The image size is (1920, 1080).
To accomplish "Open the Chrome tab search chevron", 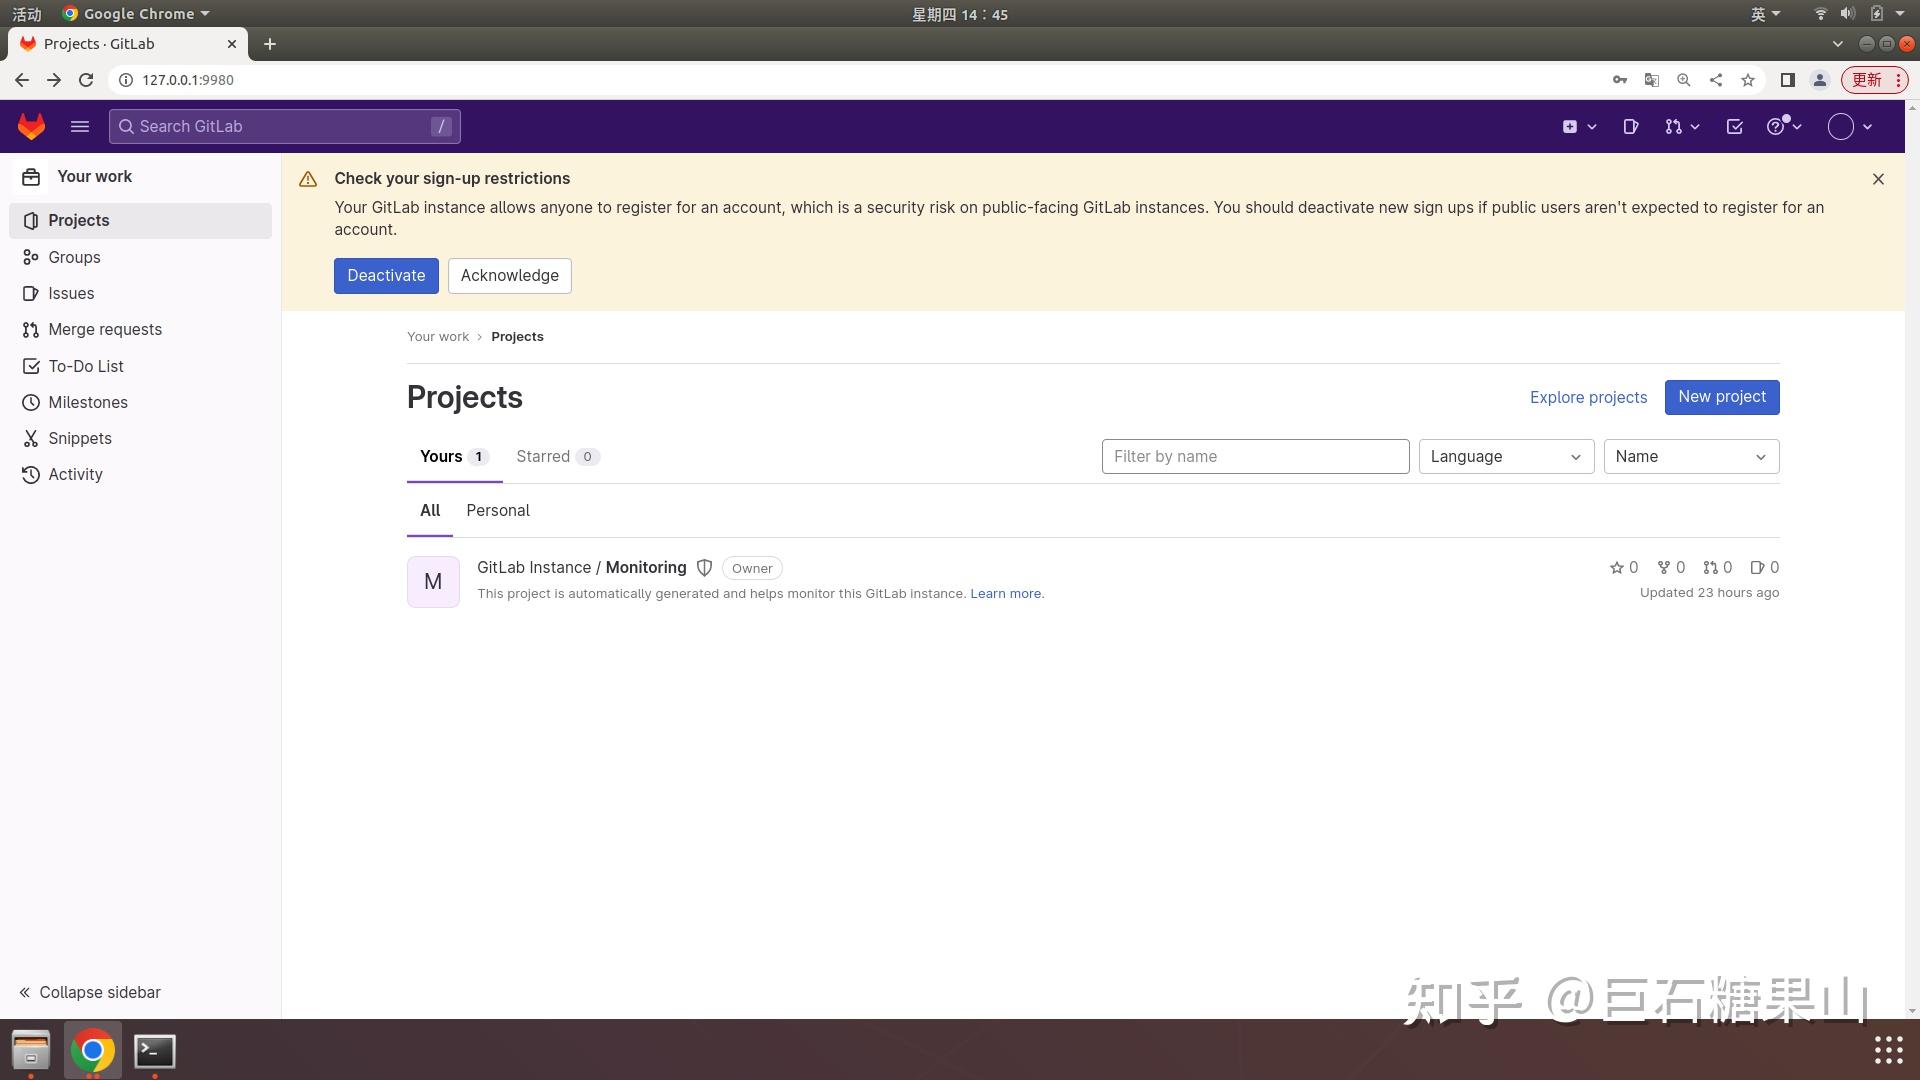I will 1837,44.
